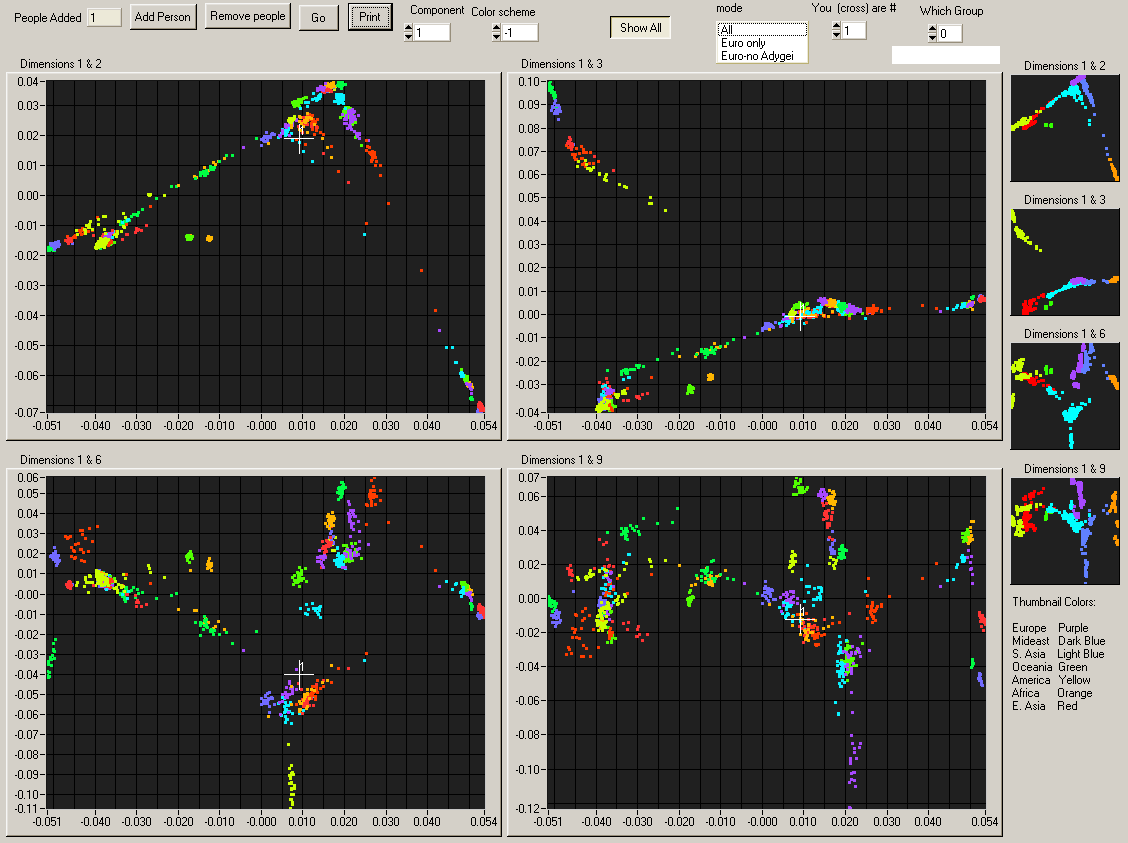
Task: Click the white cross marker in Dimensions 1 & 6 plot
Action: 299,674
